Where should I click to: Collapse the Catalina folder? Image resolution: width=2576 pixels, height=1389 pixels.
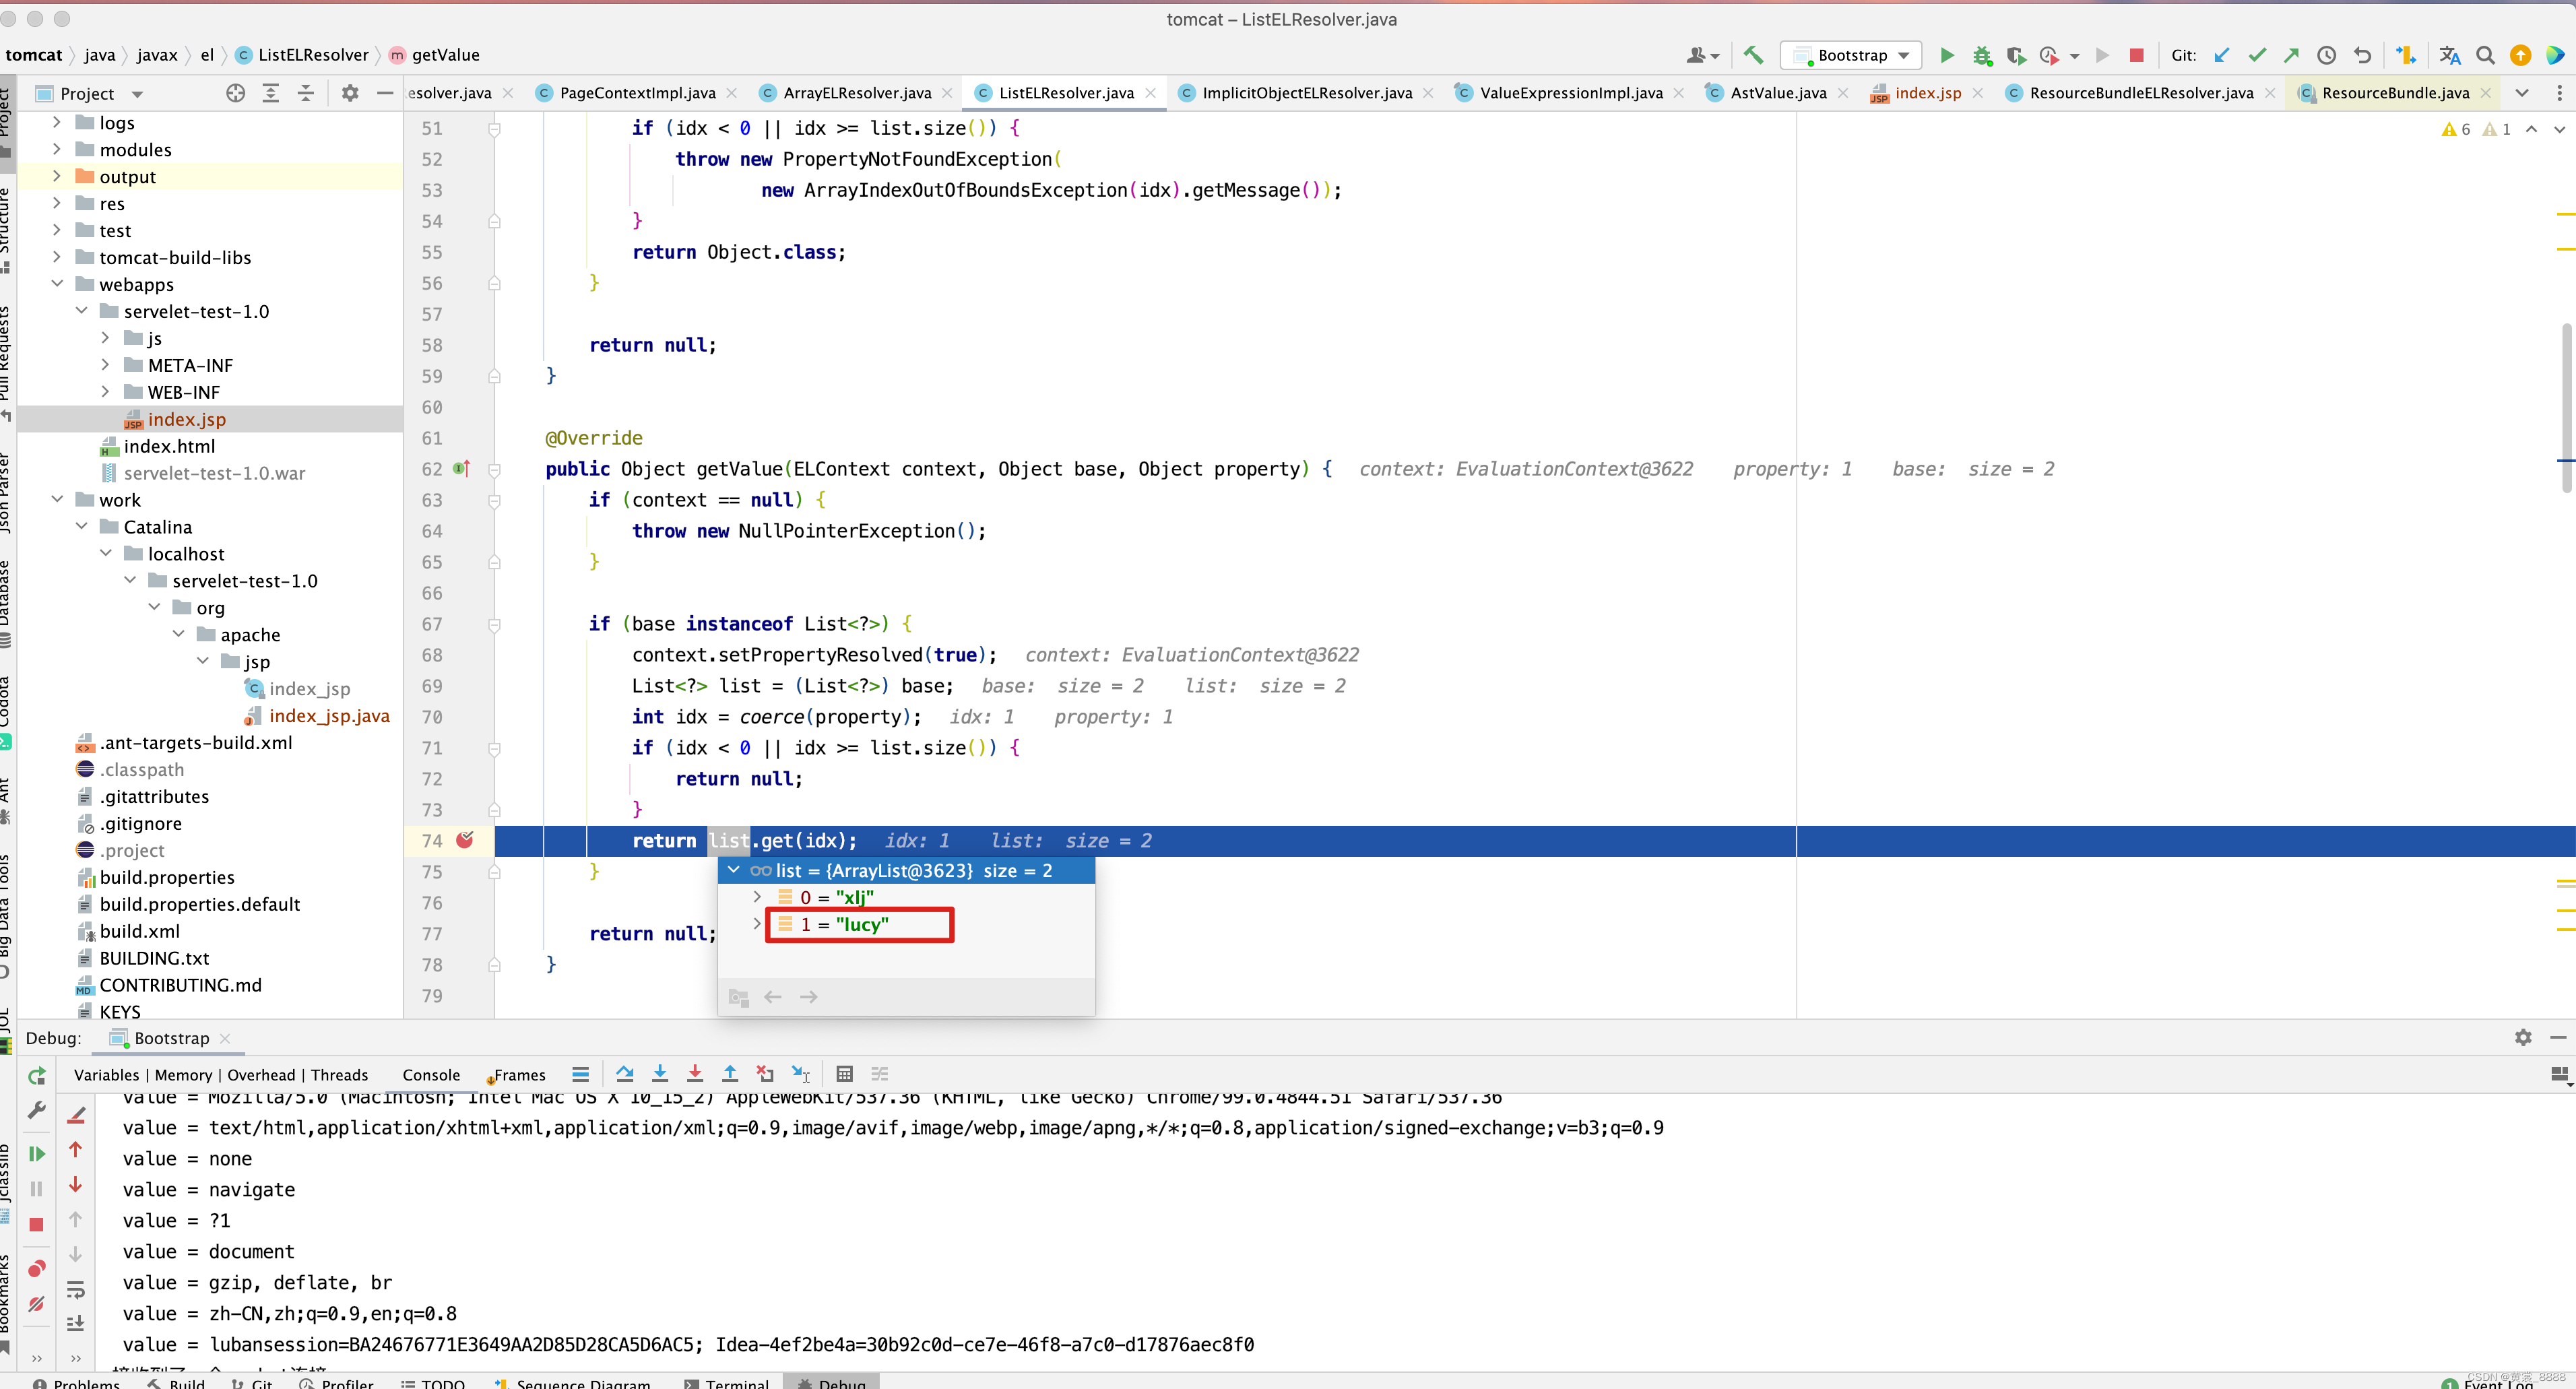tap(82, 527)
